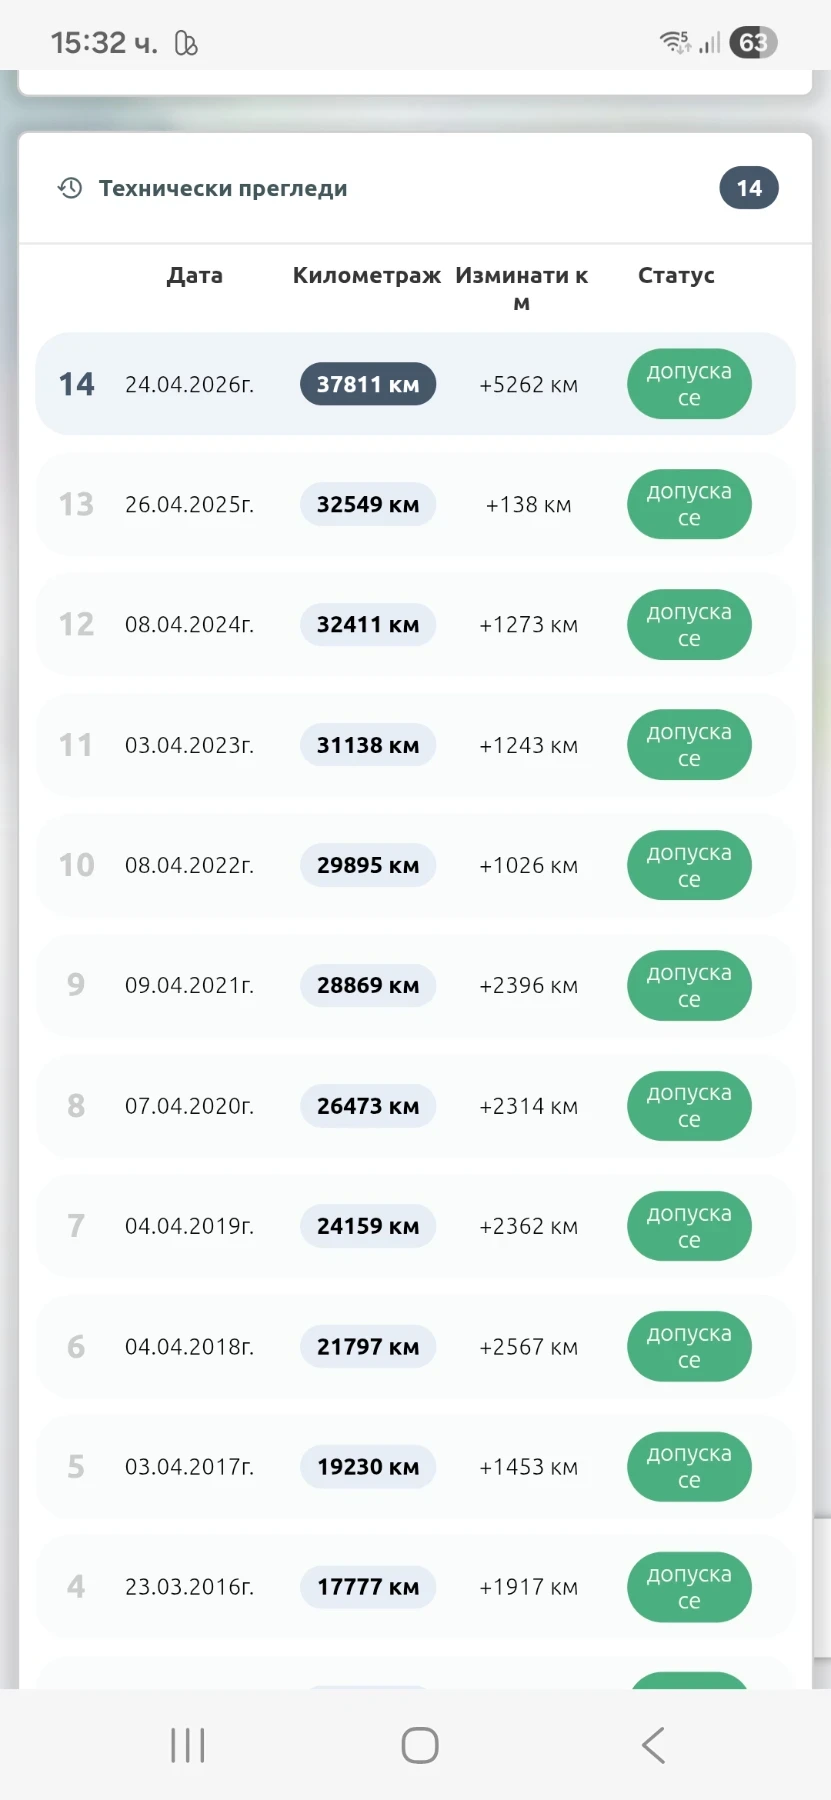
Task: Open Android recent apps button
Action: (187, 1745)
